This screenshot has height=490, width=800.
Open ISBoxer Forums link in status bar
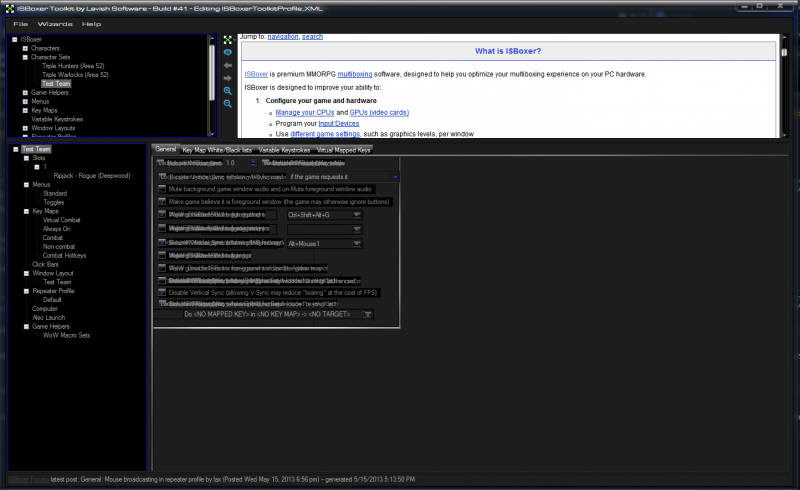pyautogui.click(x=29, y=479)
